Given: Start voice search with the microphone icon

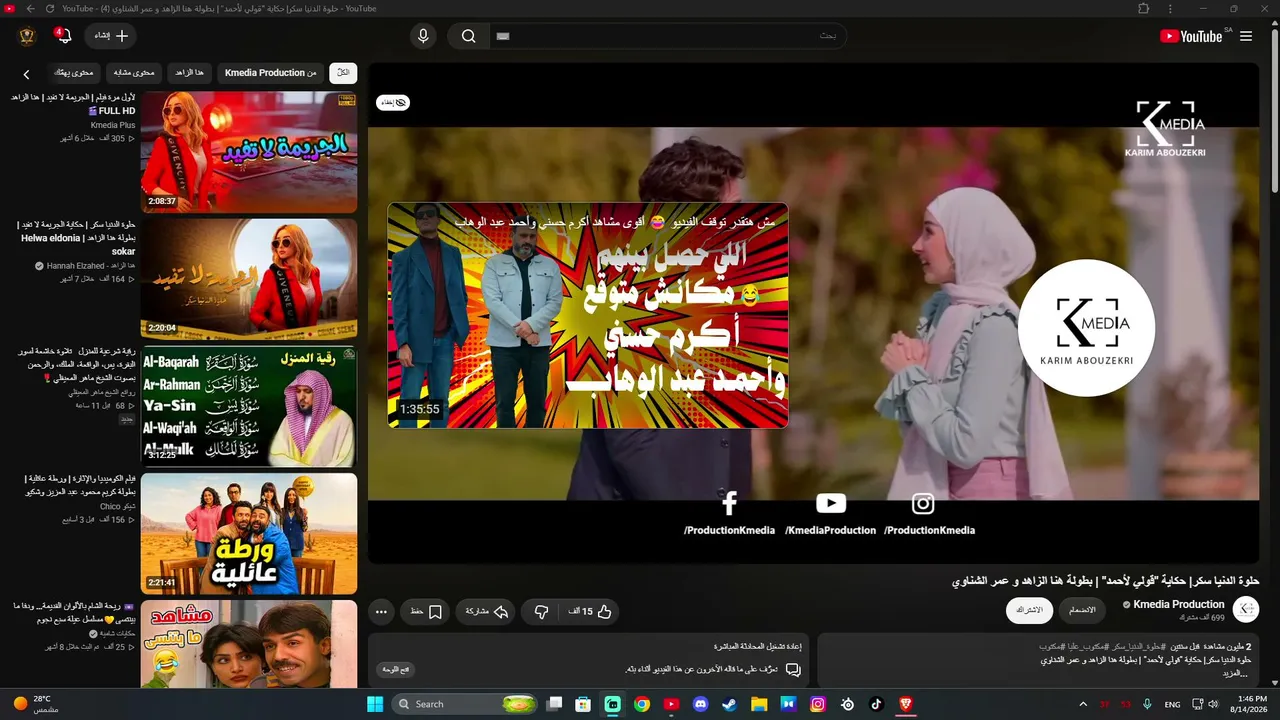Looking at the screenshot, I should (x=423, y=36).
